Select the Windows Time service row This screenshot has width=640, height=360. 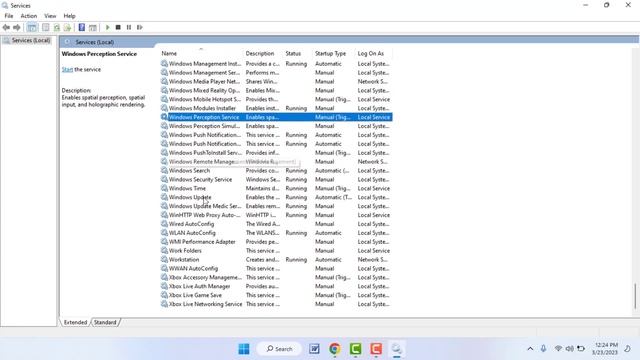[x=276, y=188]
